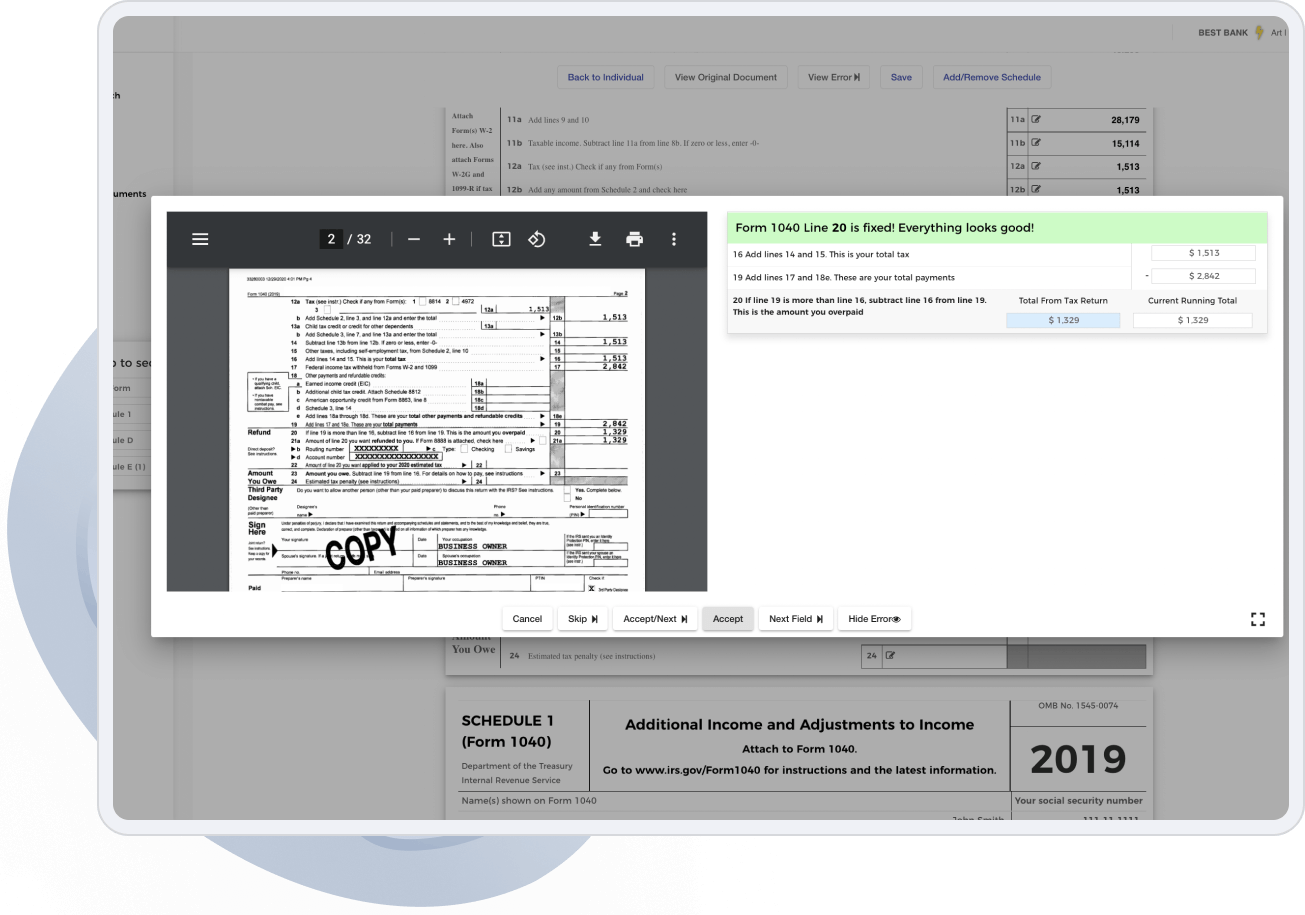
Task: Click Add/Remove Schedule
Action: click(992, 77)
